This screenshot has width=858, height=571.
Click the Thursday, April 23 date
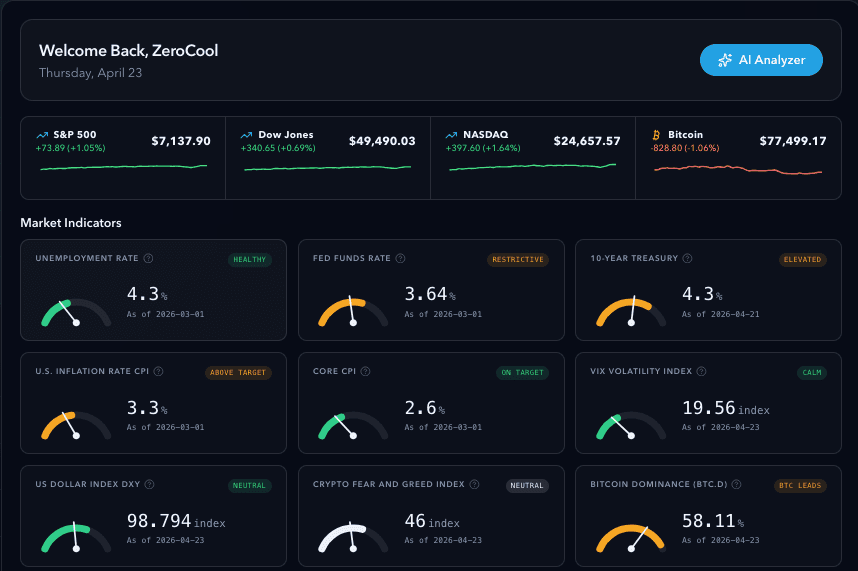pos(90,73)
